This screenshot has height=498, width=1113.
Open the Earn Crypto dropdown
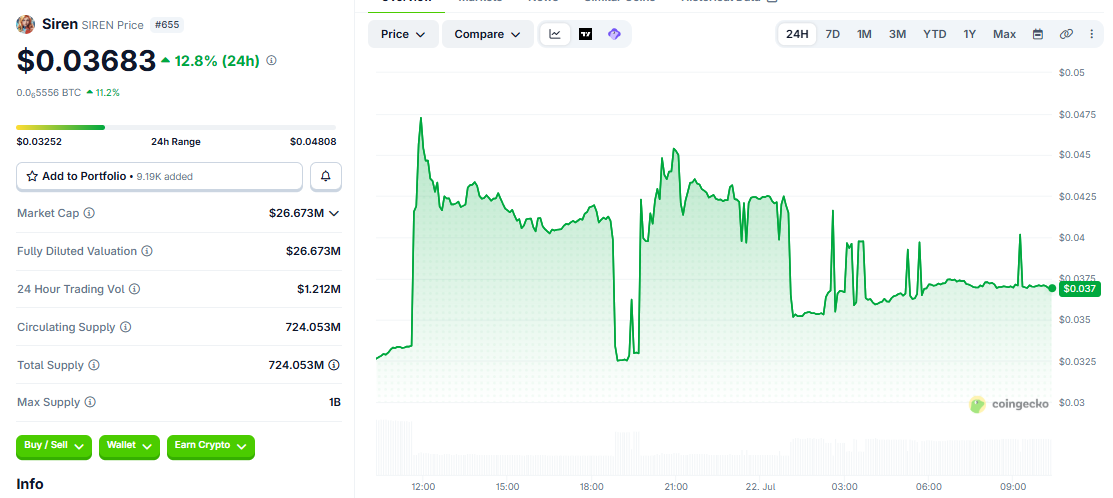click(x=211, y=446)
